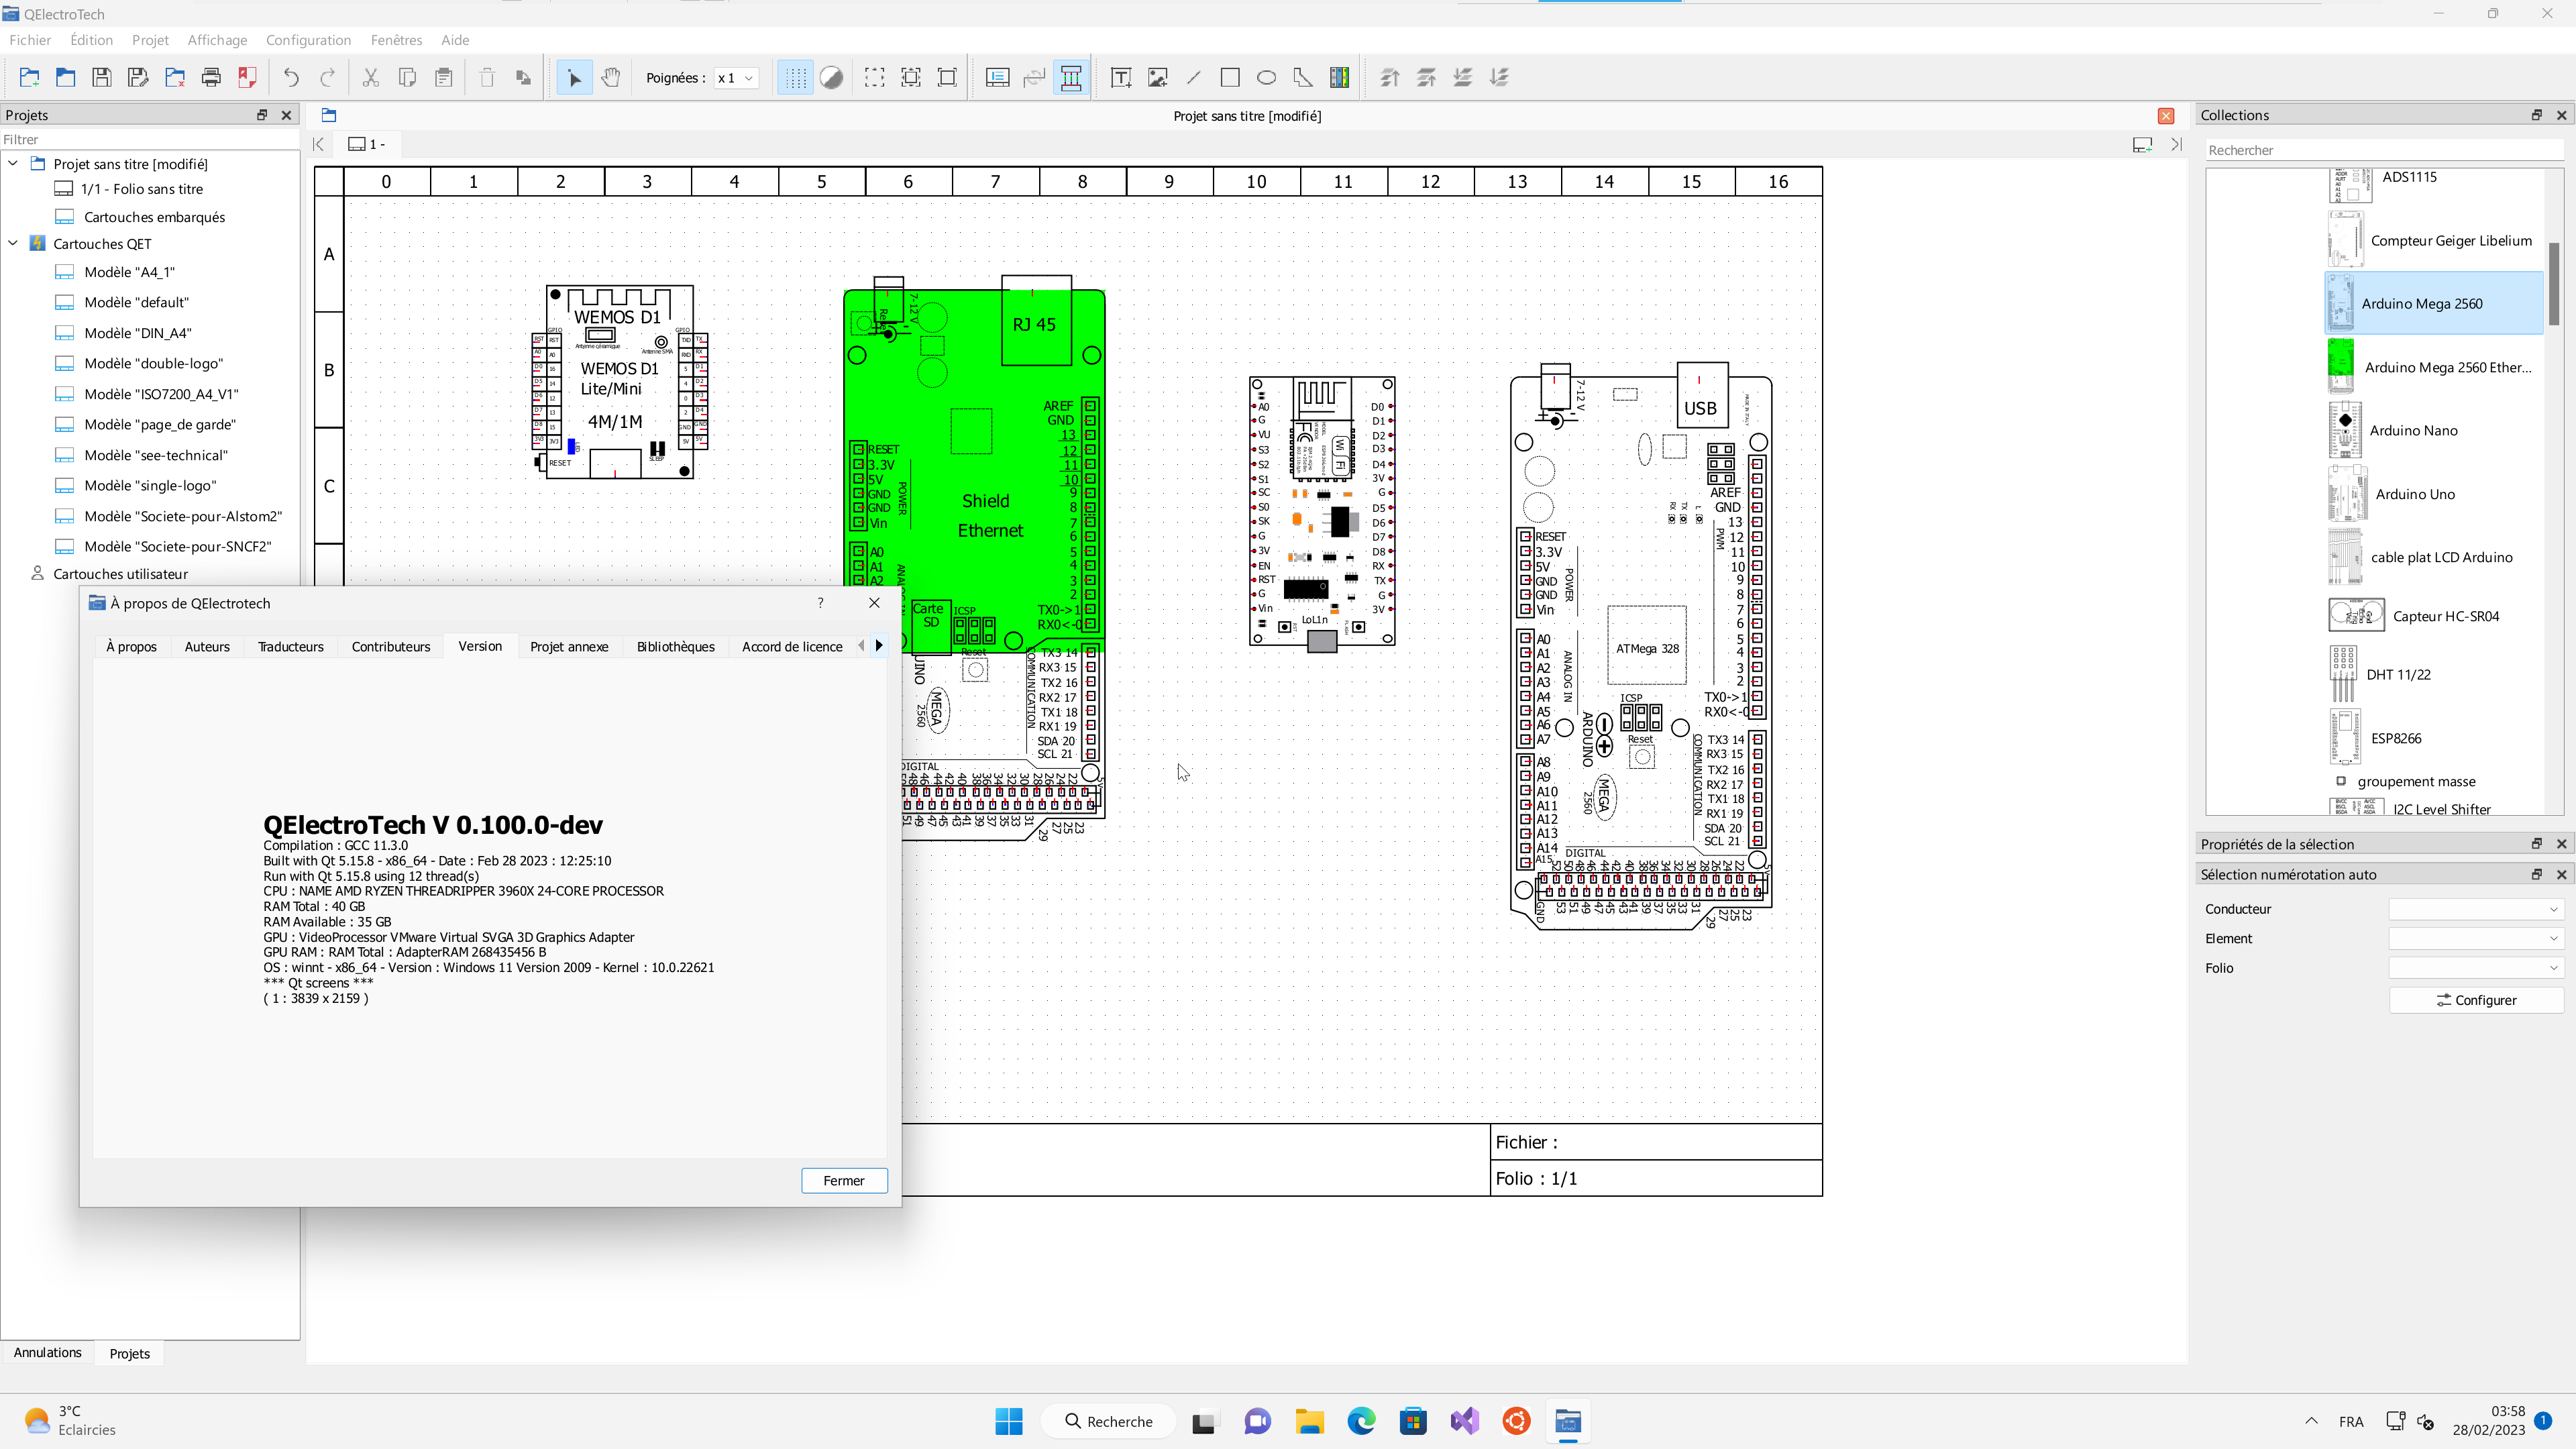Collapse Projet sans titre tree node
Image resolution: width=2576 pixels, height=1449 pixels.
coord(13,163)
